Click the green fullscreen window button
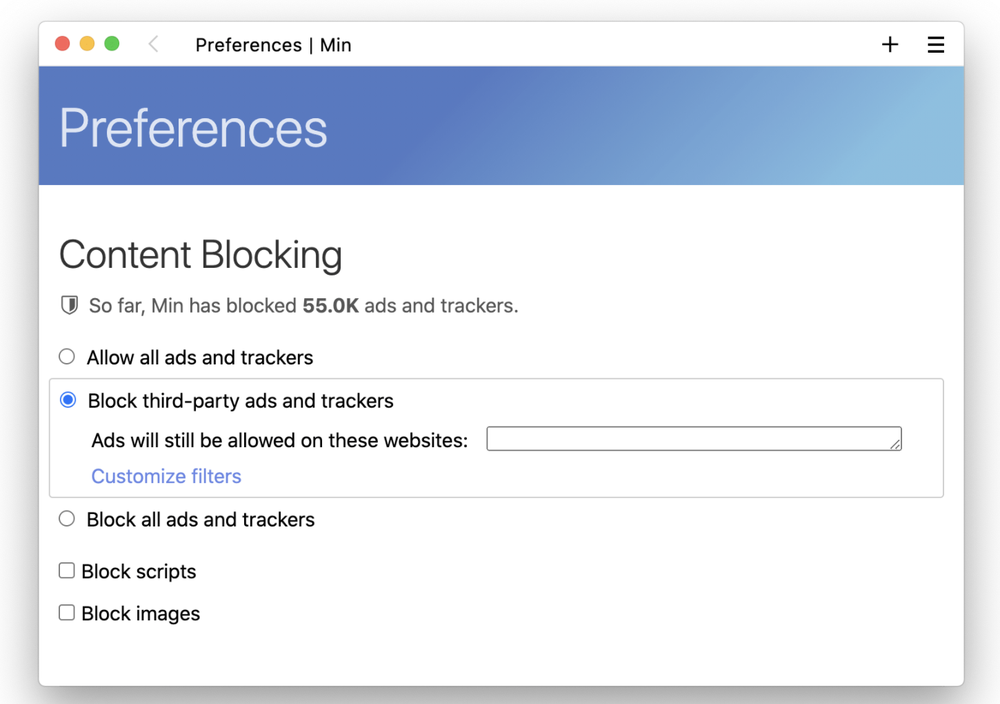 pos(112,43)
